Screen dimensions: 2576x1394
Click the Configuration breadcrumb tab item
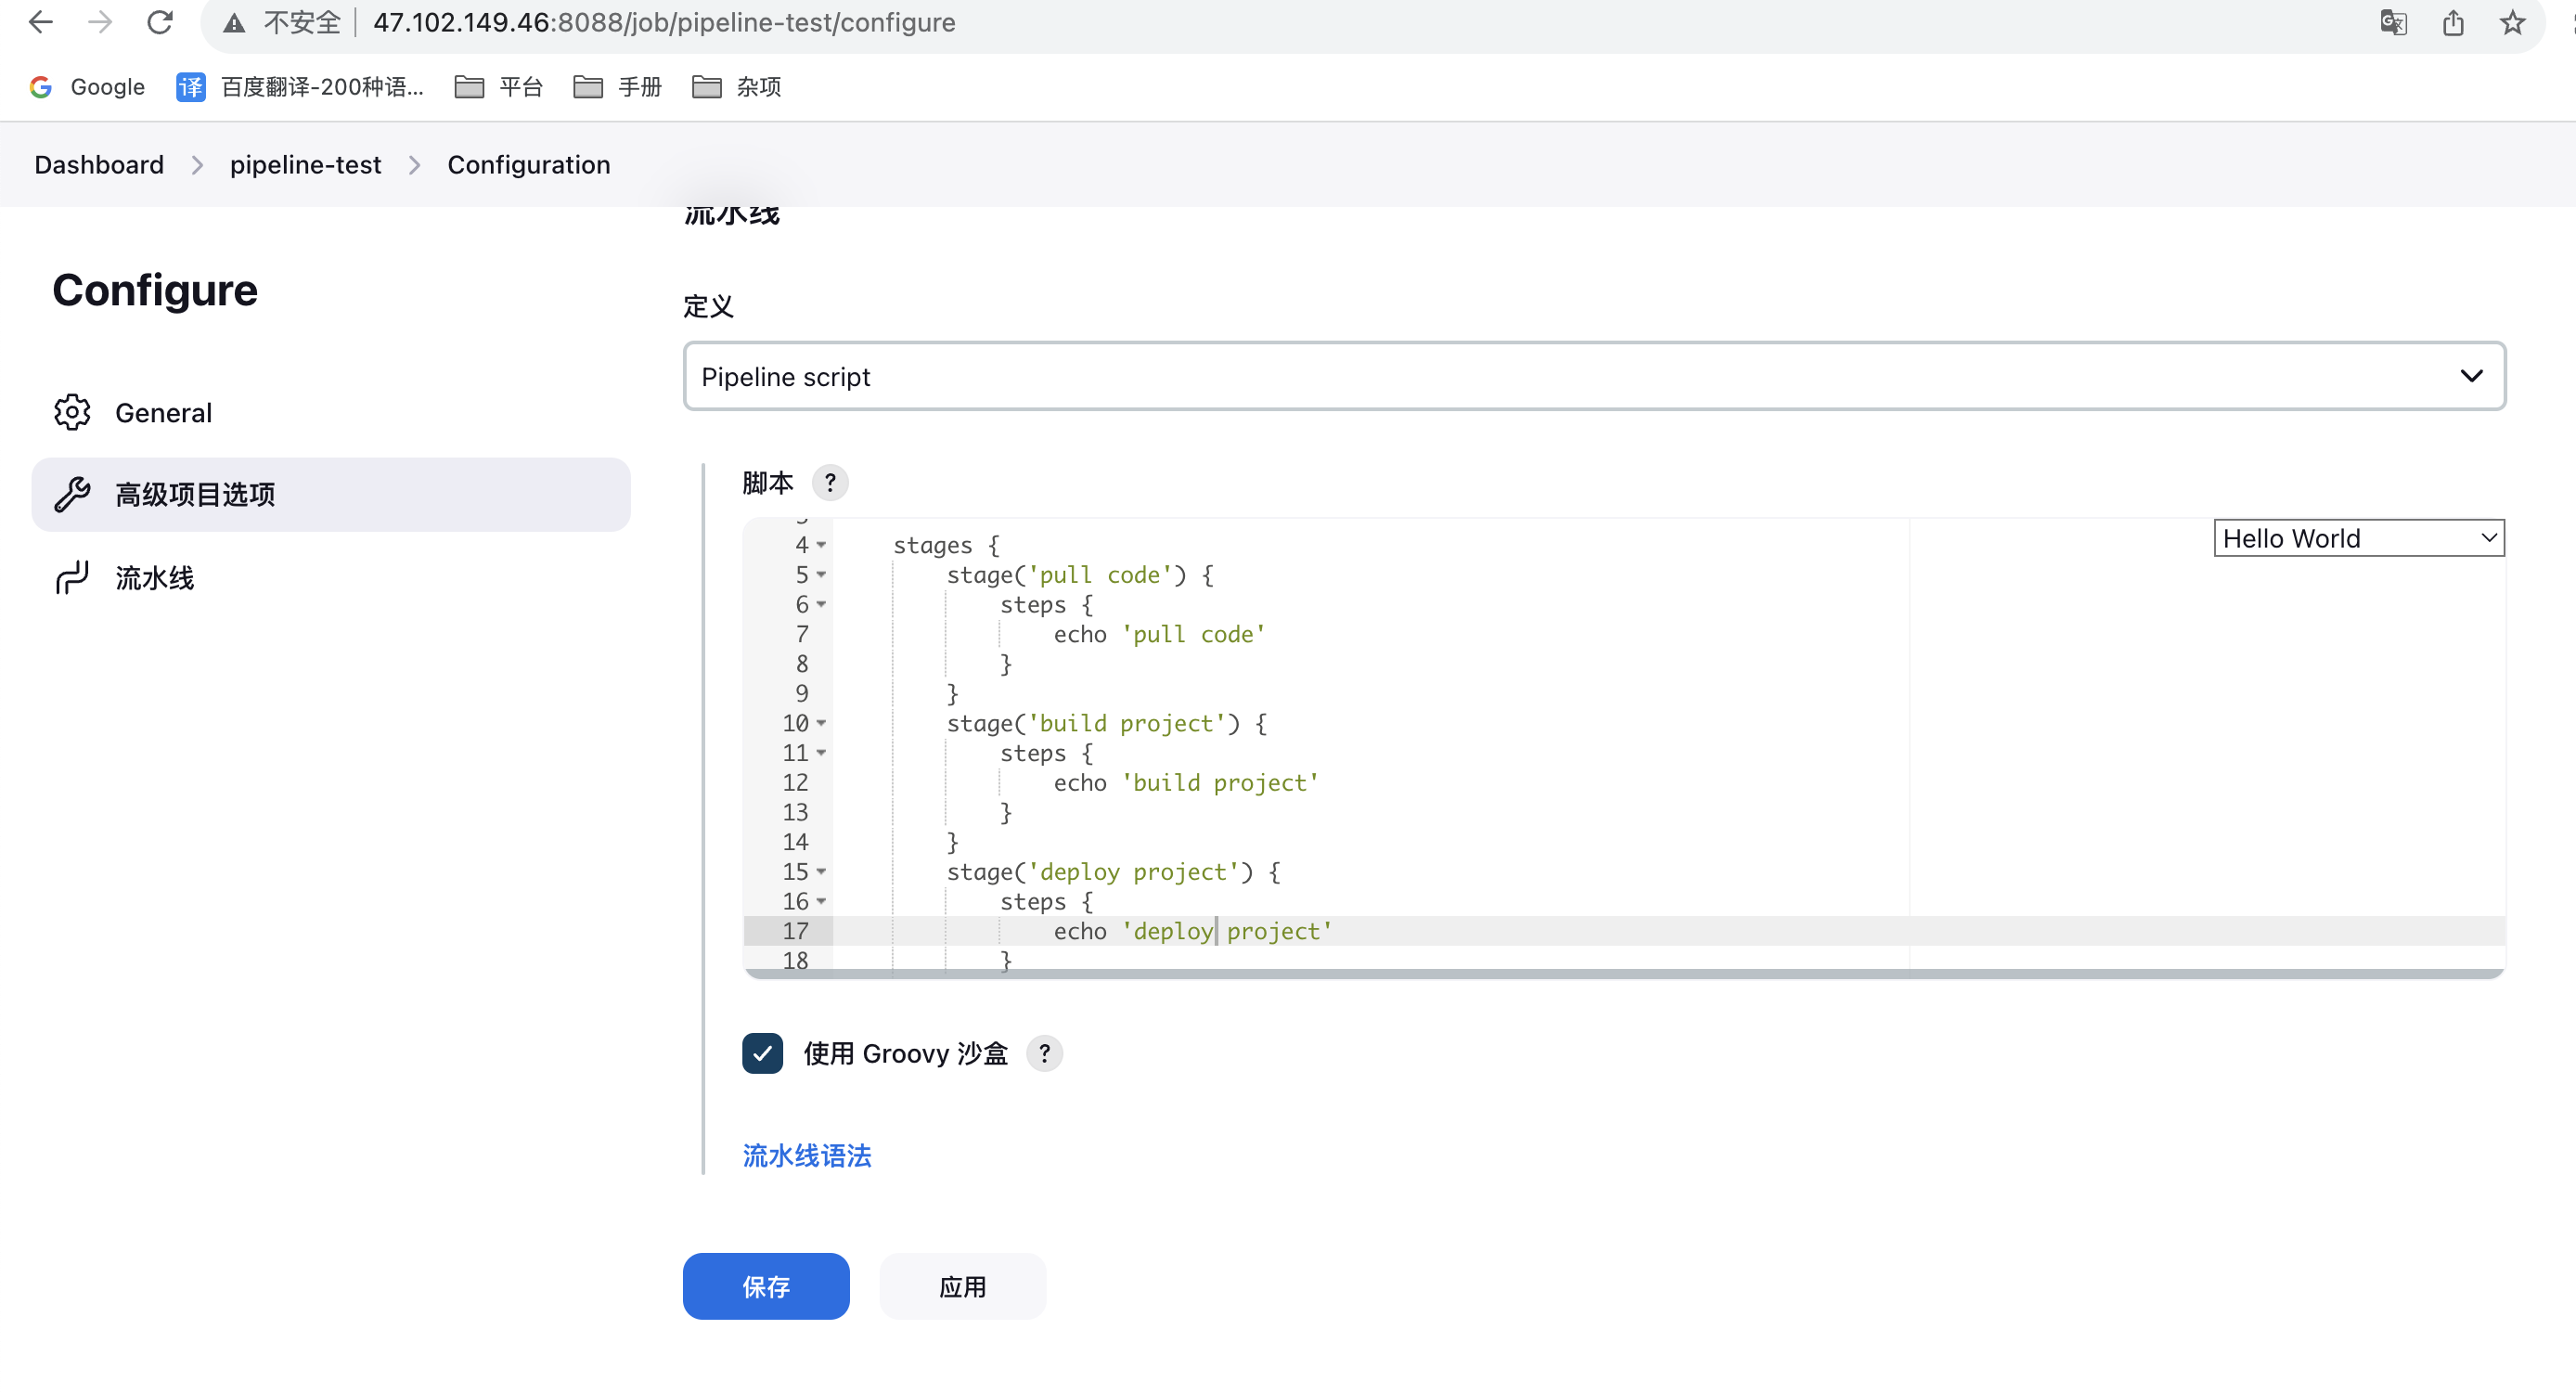click(529, 163)
